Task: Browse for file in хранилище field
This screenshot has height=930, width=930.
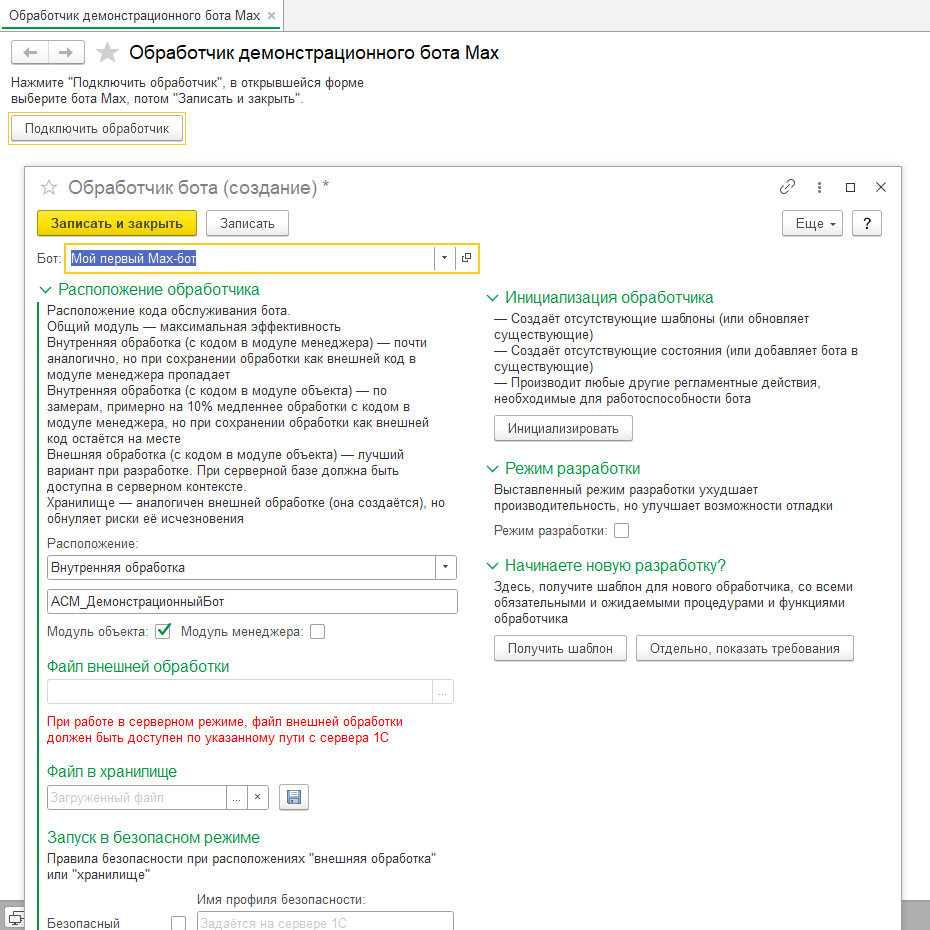Action: [236, 797]
